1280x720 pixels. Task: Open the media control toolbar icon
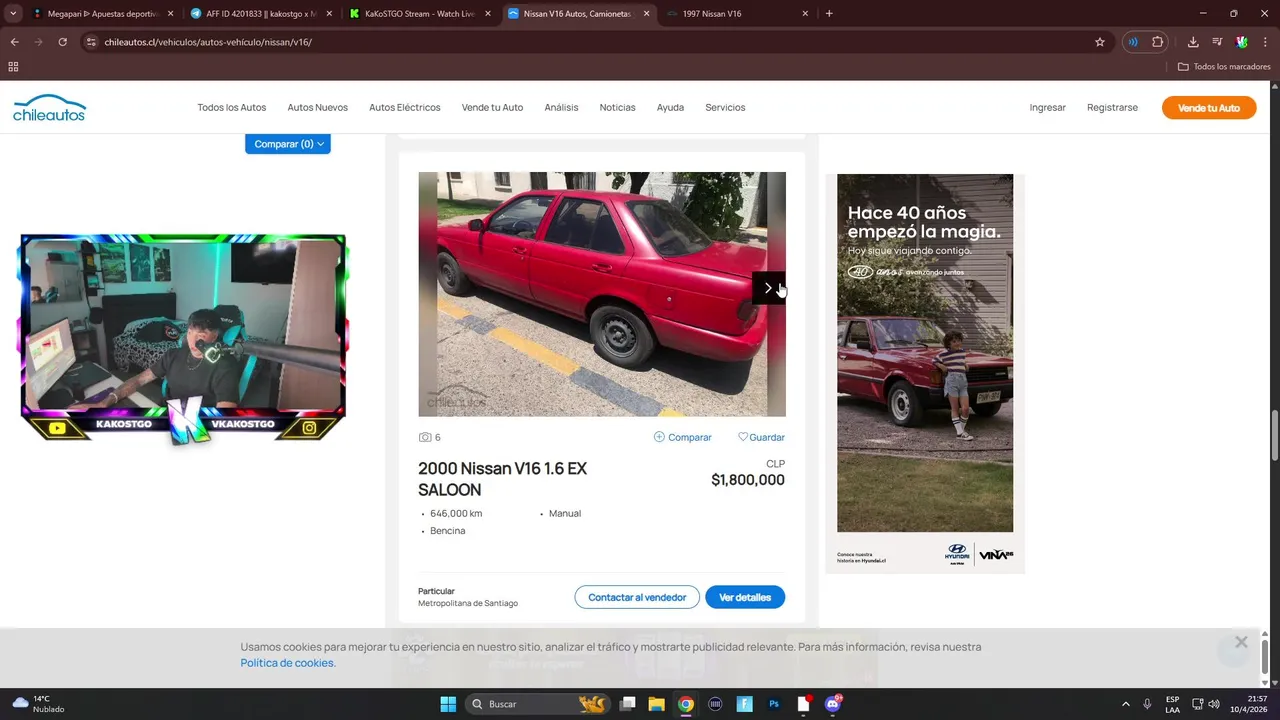click(1217, 42)
